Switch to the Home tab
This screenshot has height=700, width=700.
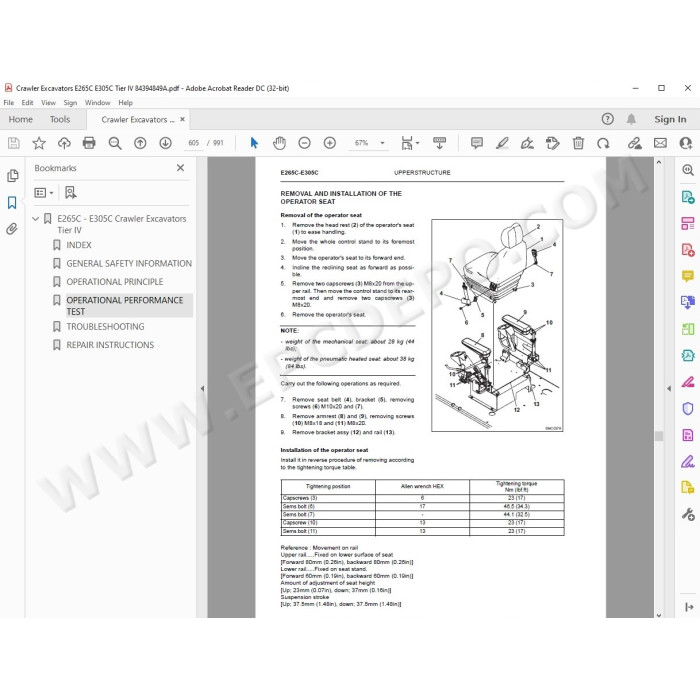coord(21,119)
